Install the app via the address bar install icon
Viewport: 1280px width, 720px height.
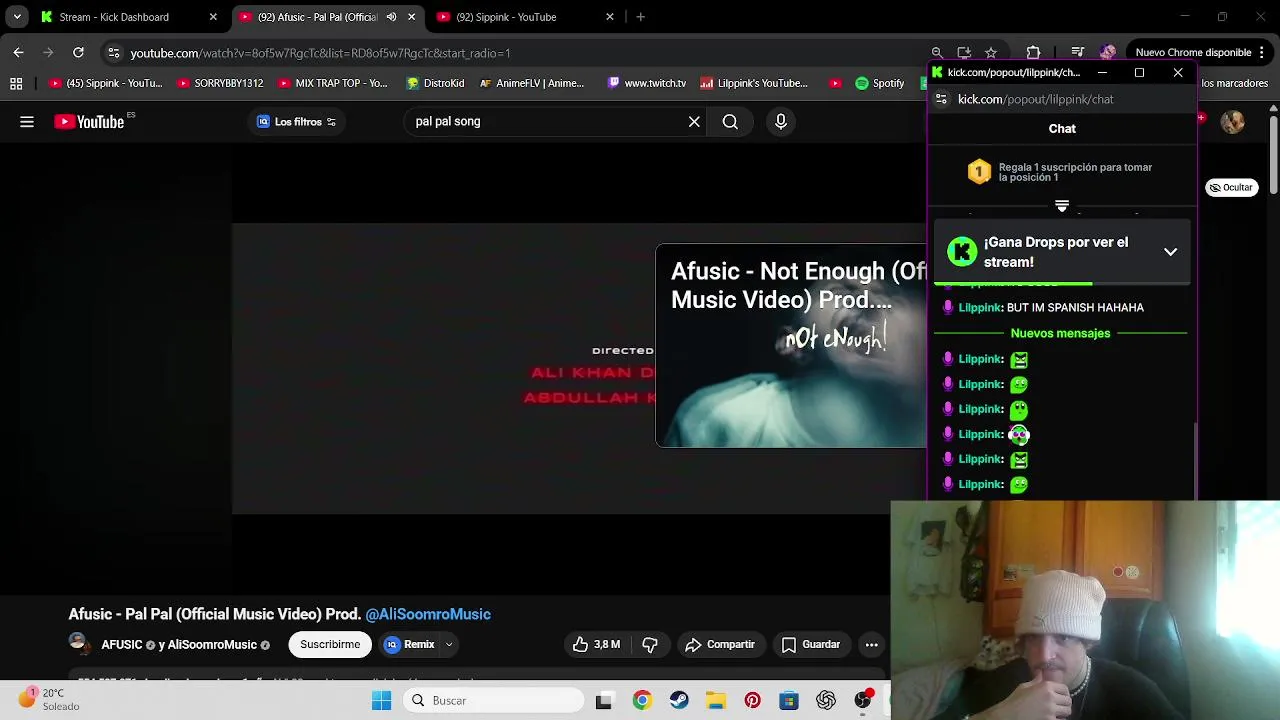pos(964,53)
